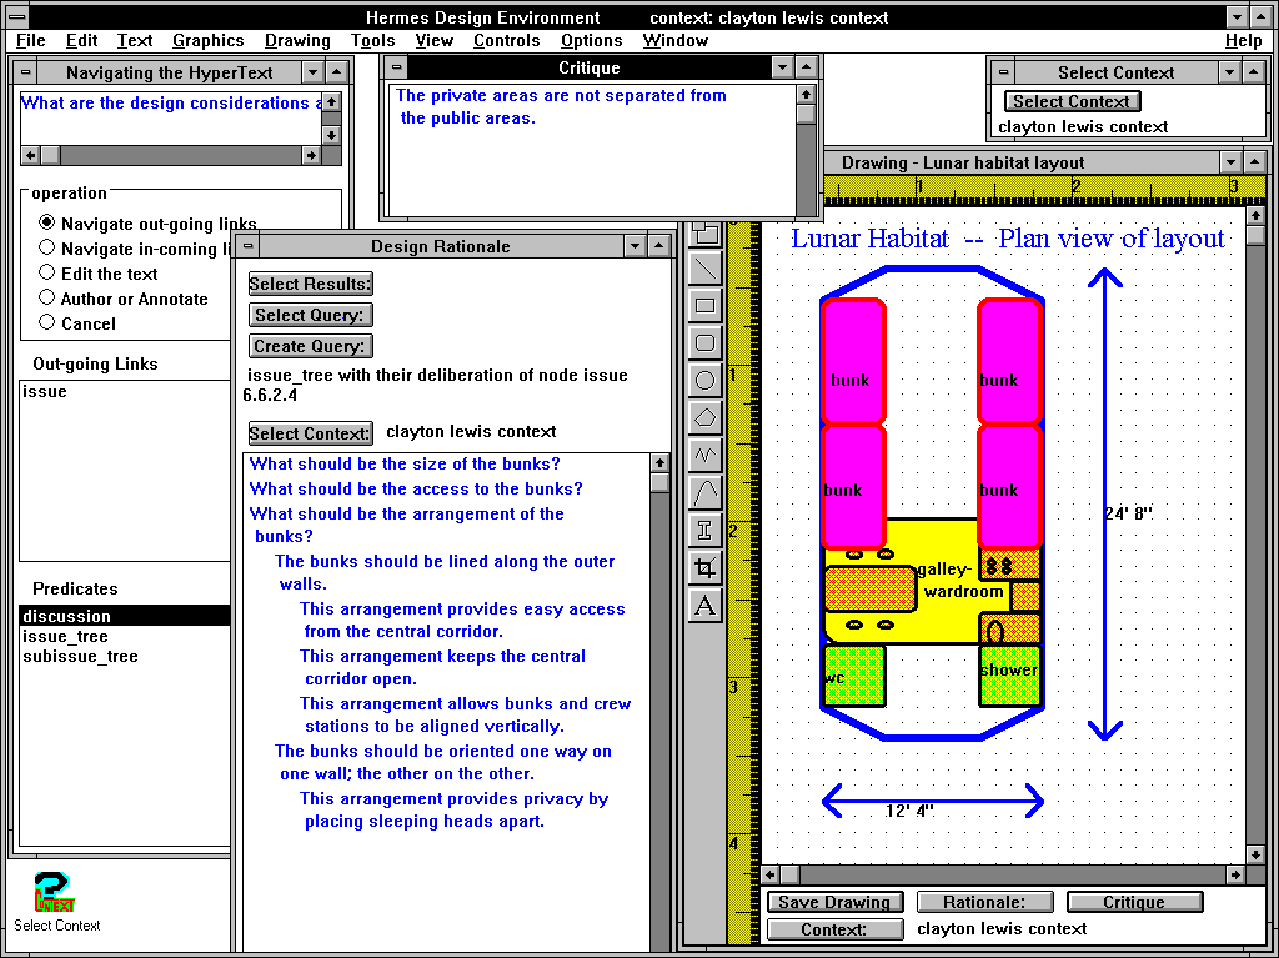The width and height of the screenshot is (1279, 958).
Task: Open the Graphics menu
Action: pyautogui.click(x=208, y=40)
